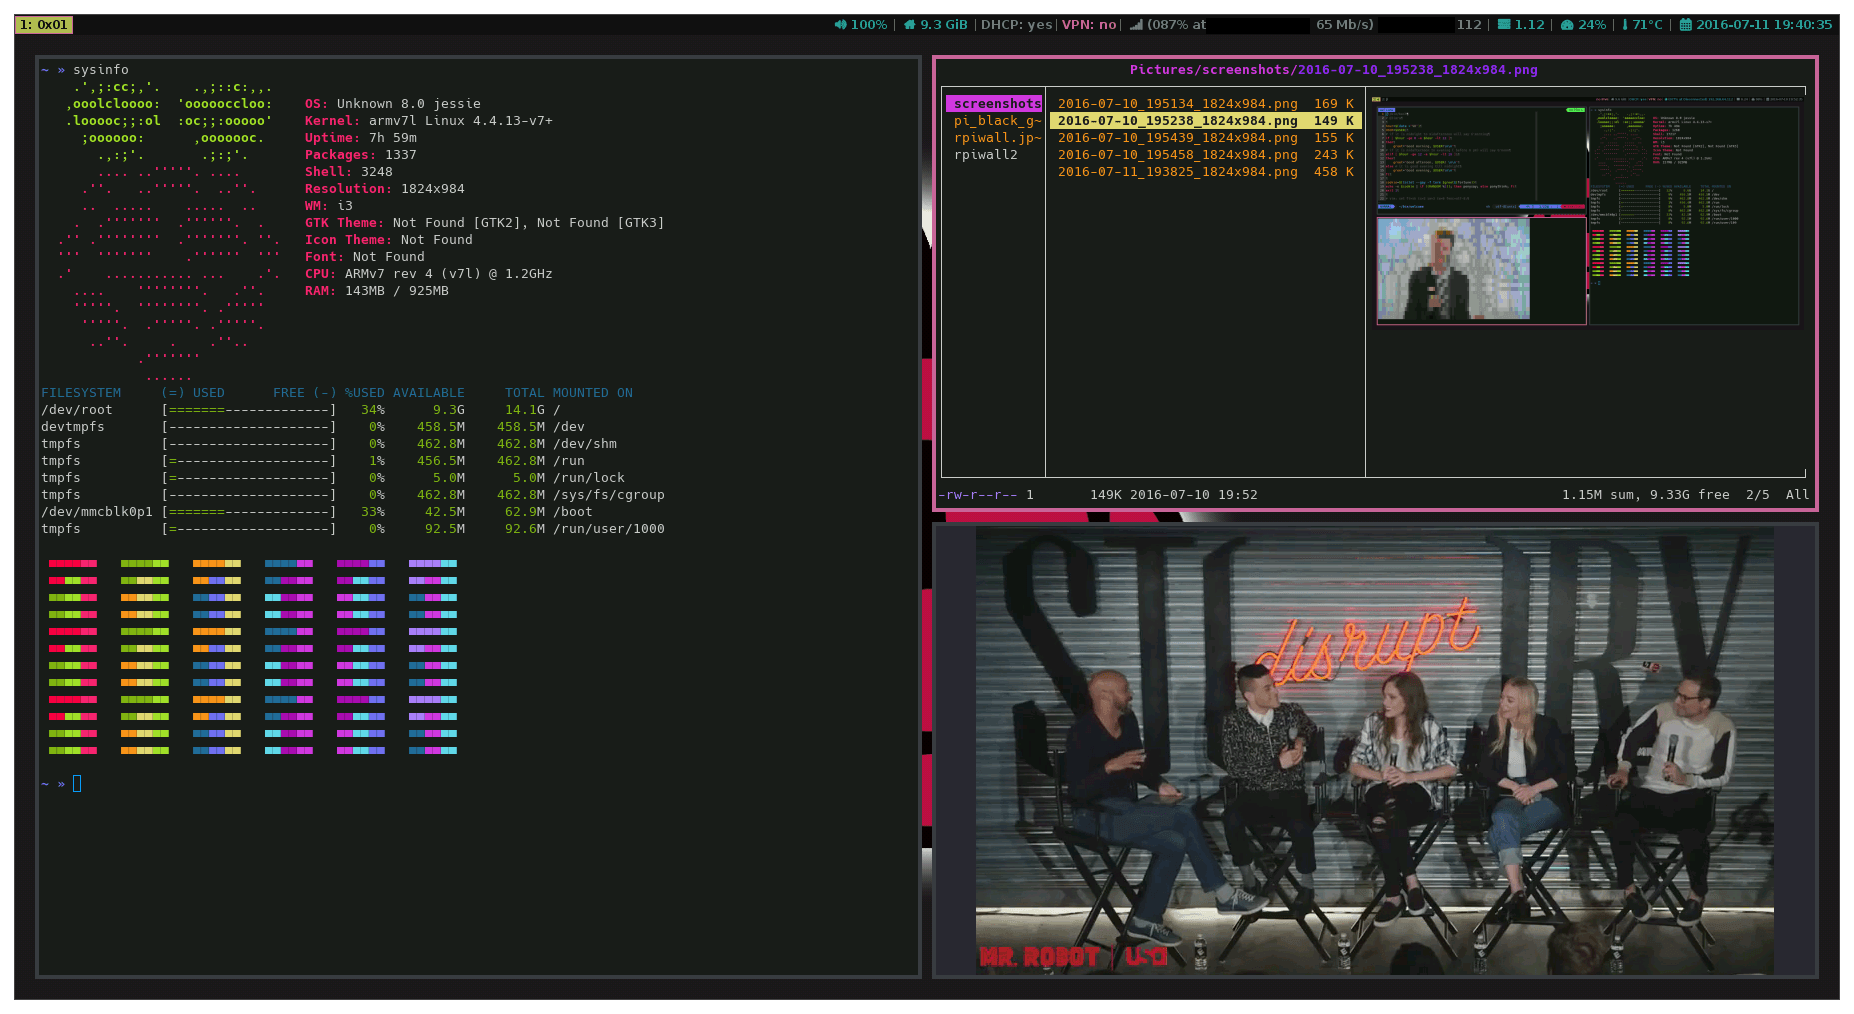Click the Kernel: armv7l Linux line
Screen dimensions: 1854x1014
pyautogui.click(x=428, y=121)
